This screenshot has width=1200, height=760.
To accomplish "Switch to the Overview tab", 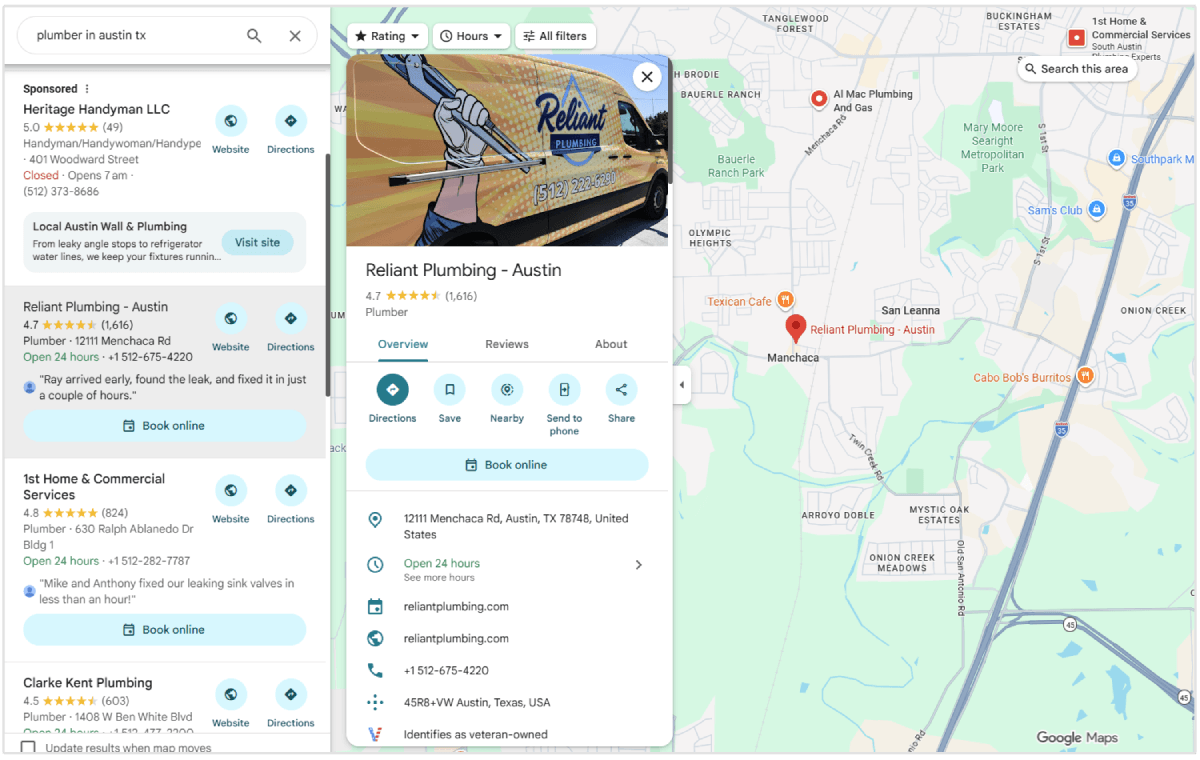I will coord(403,344).
